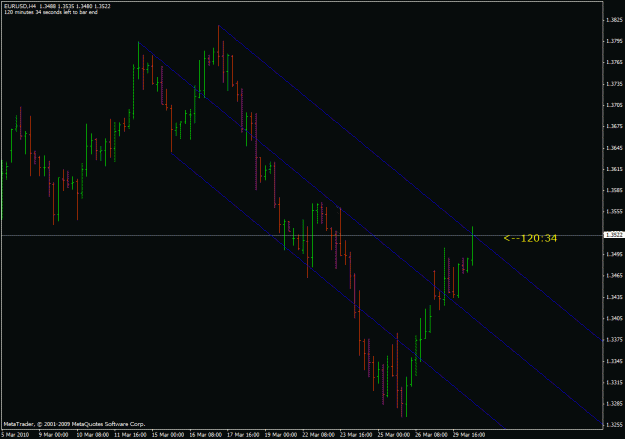This screenshot has height=439, width=625.
Task: Click the '10 Mar 08:00' time axis label
Action: click(92, 435)
